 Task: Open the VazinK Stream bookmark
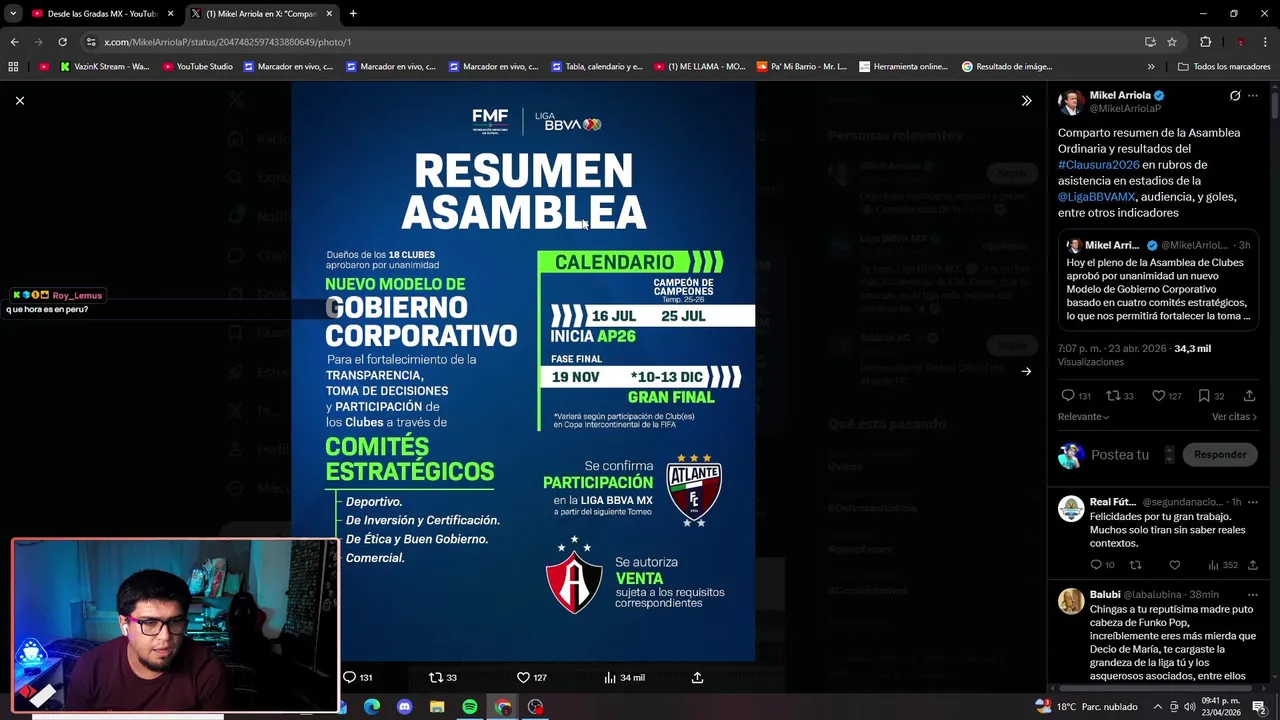coord(105,67)
